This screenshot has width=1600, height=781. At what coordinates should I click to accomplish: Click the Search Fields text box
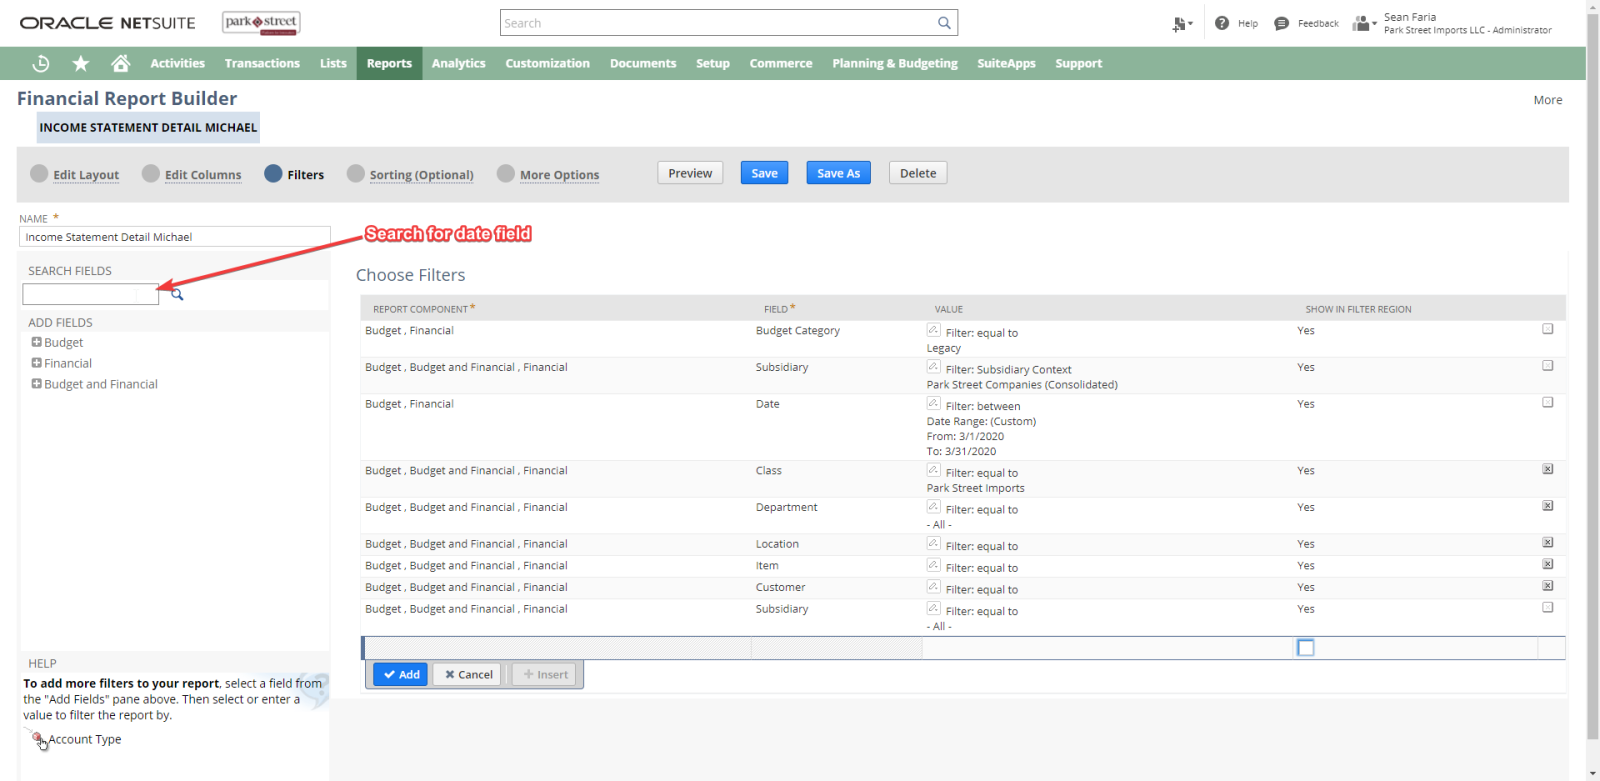pos(91,294)
